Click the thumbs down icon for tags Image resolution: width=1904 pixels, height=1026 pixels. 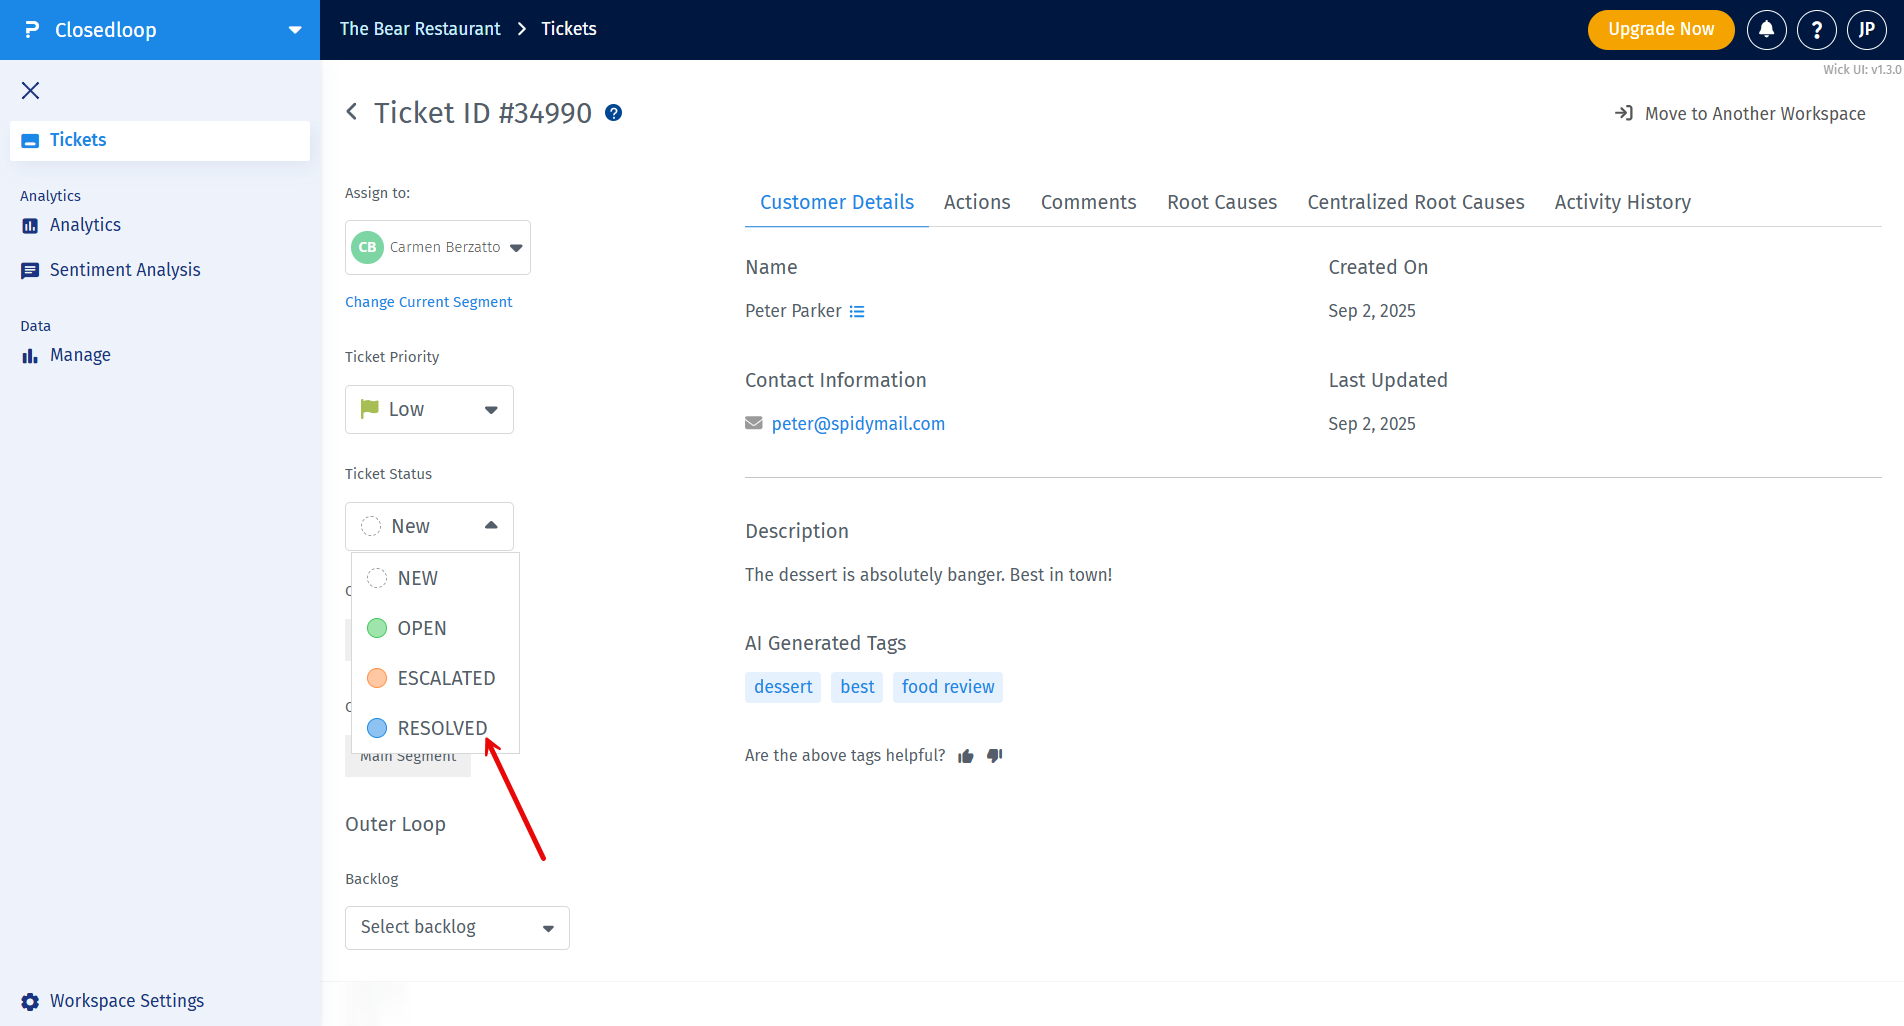coord(994,756)
